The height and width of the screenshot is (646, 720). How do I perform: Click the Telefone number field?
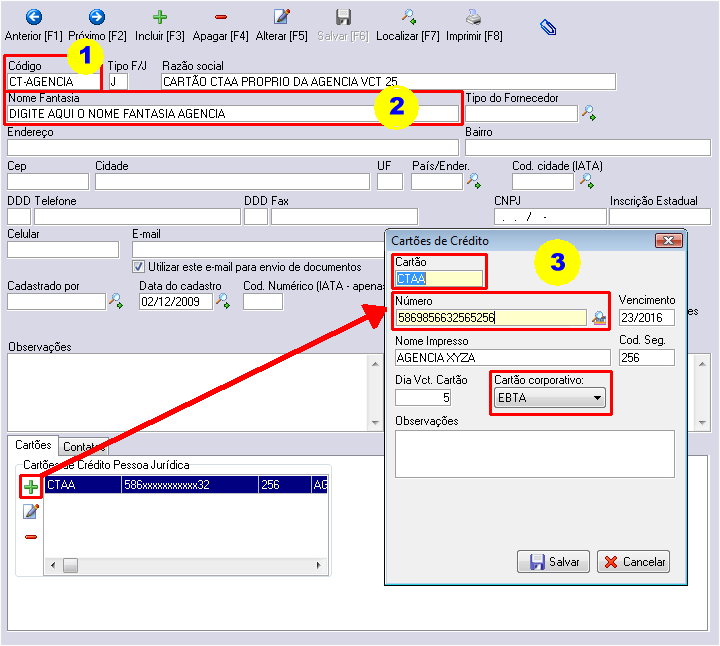pyautogui.click(x=137, y=217)
